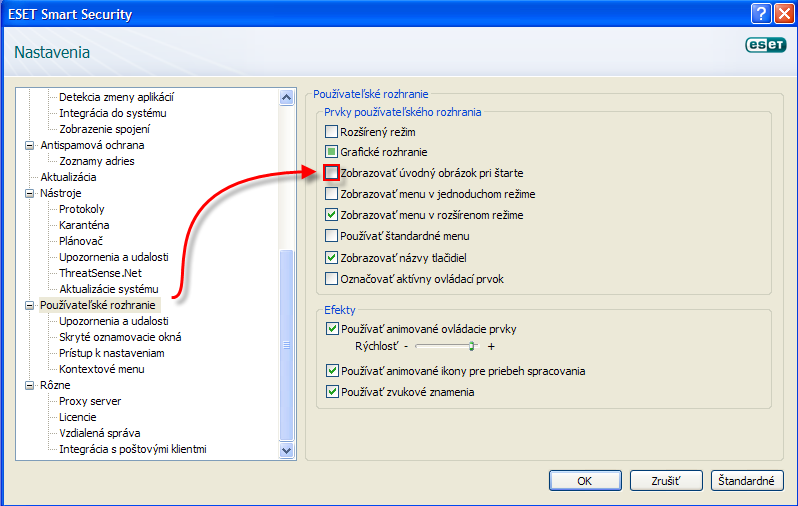The width and height of the screenshot is (798, 506).
Task: Uncheck Zobrazovať menu v rozšírenom režime
Action: 331,215
